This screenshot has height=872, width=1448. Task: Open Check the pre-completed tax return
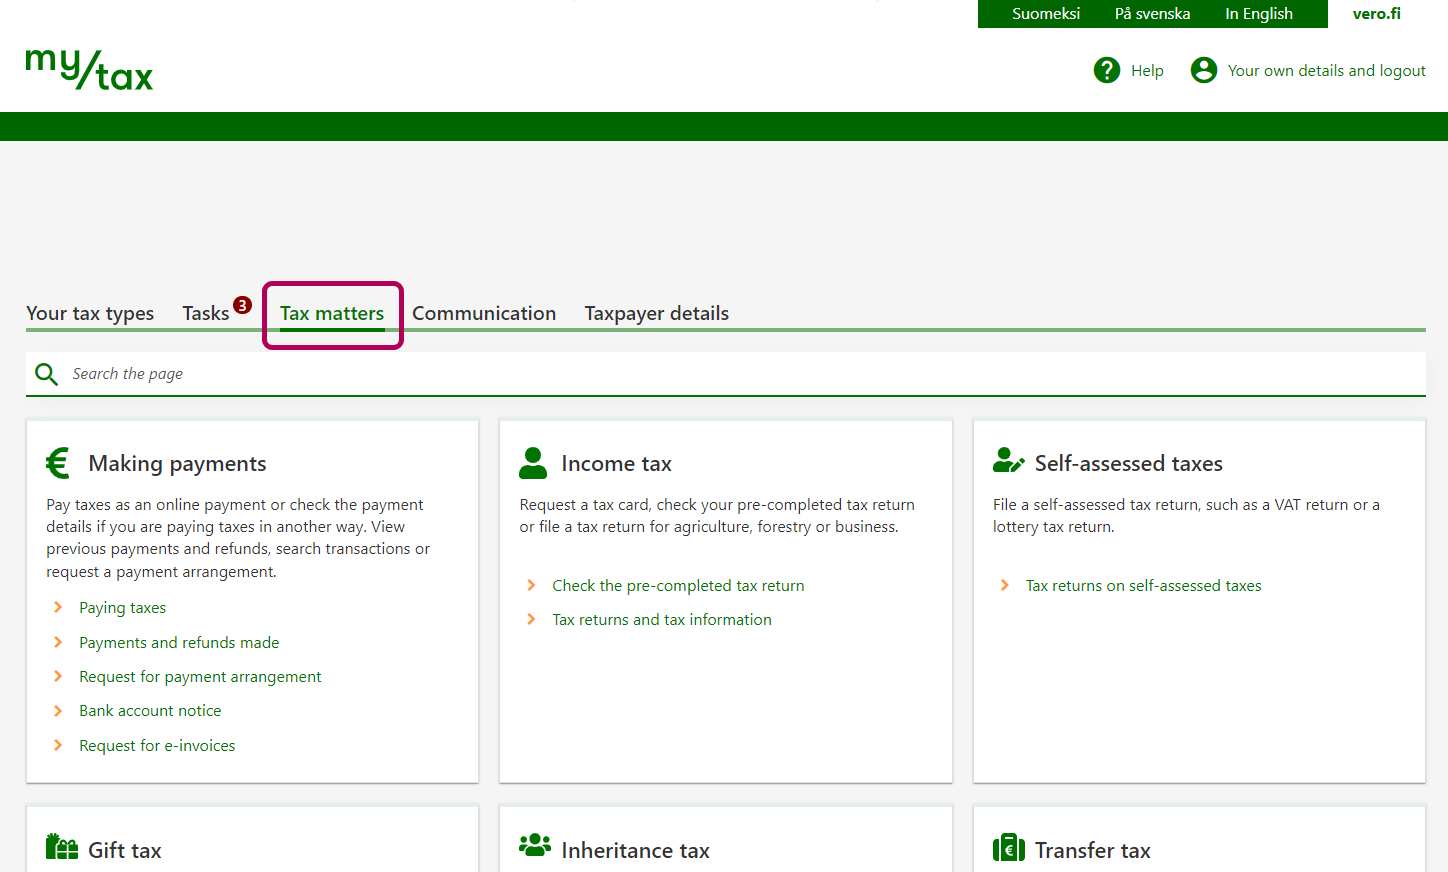click(x=678, y=586)
